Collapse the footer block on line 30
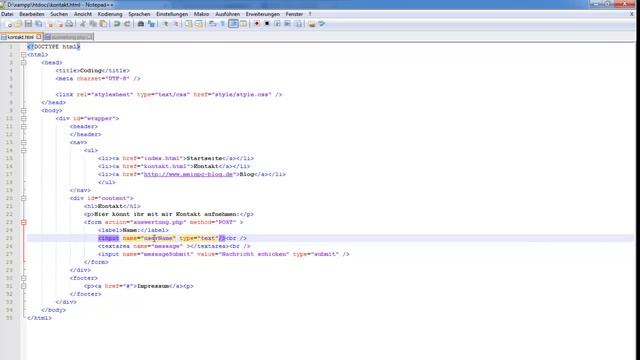This screenshot has width=640, height=360. tap(24, 278)
